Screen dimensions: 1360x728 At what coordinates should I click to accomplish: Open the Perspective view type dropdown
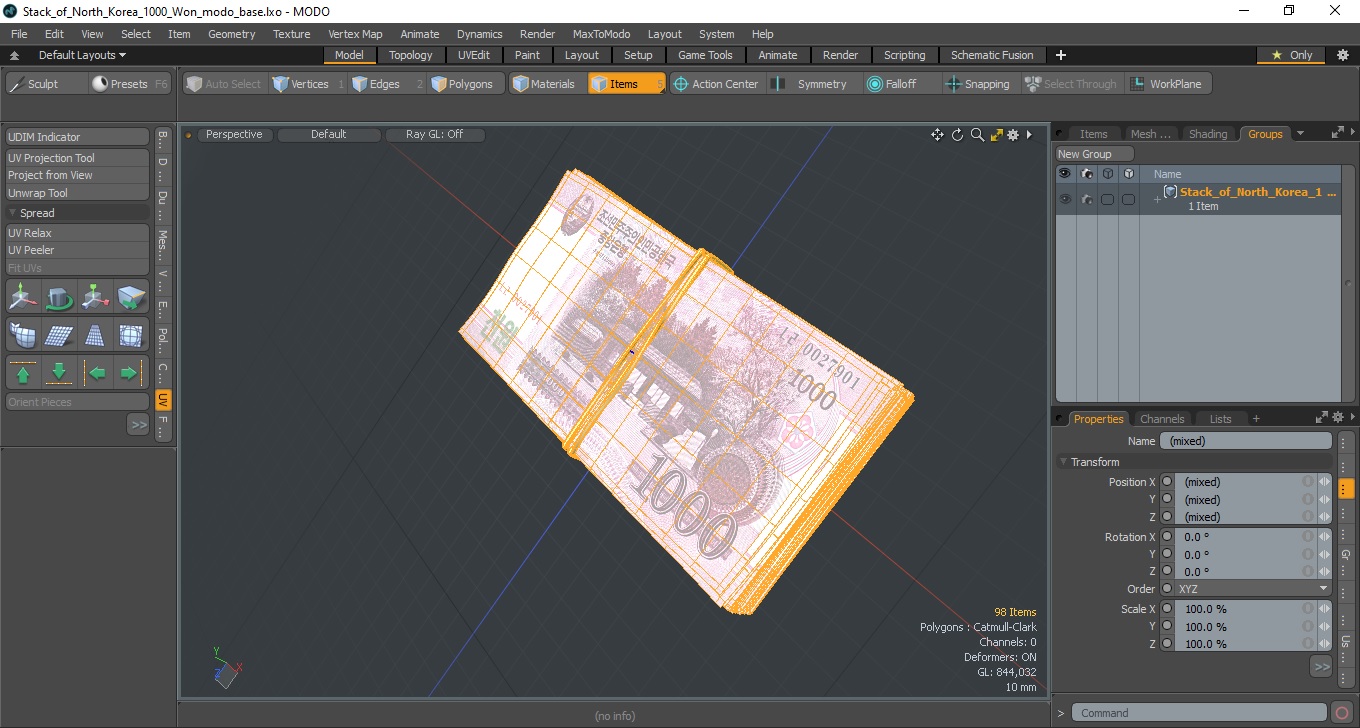(x=234, y=135)
